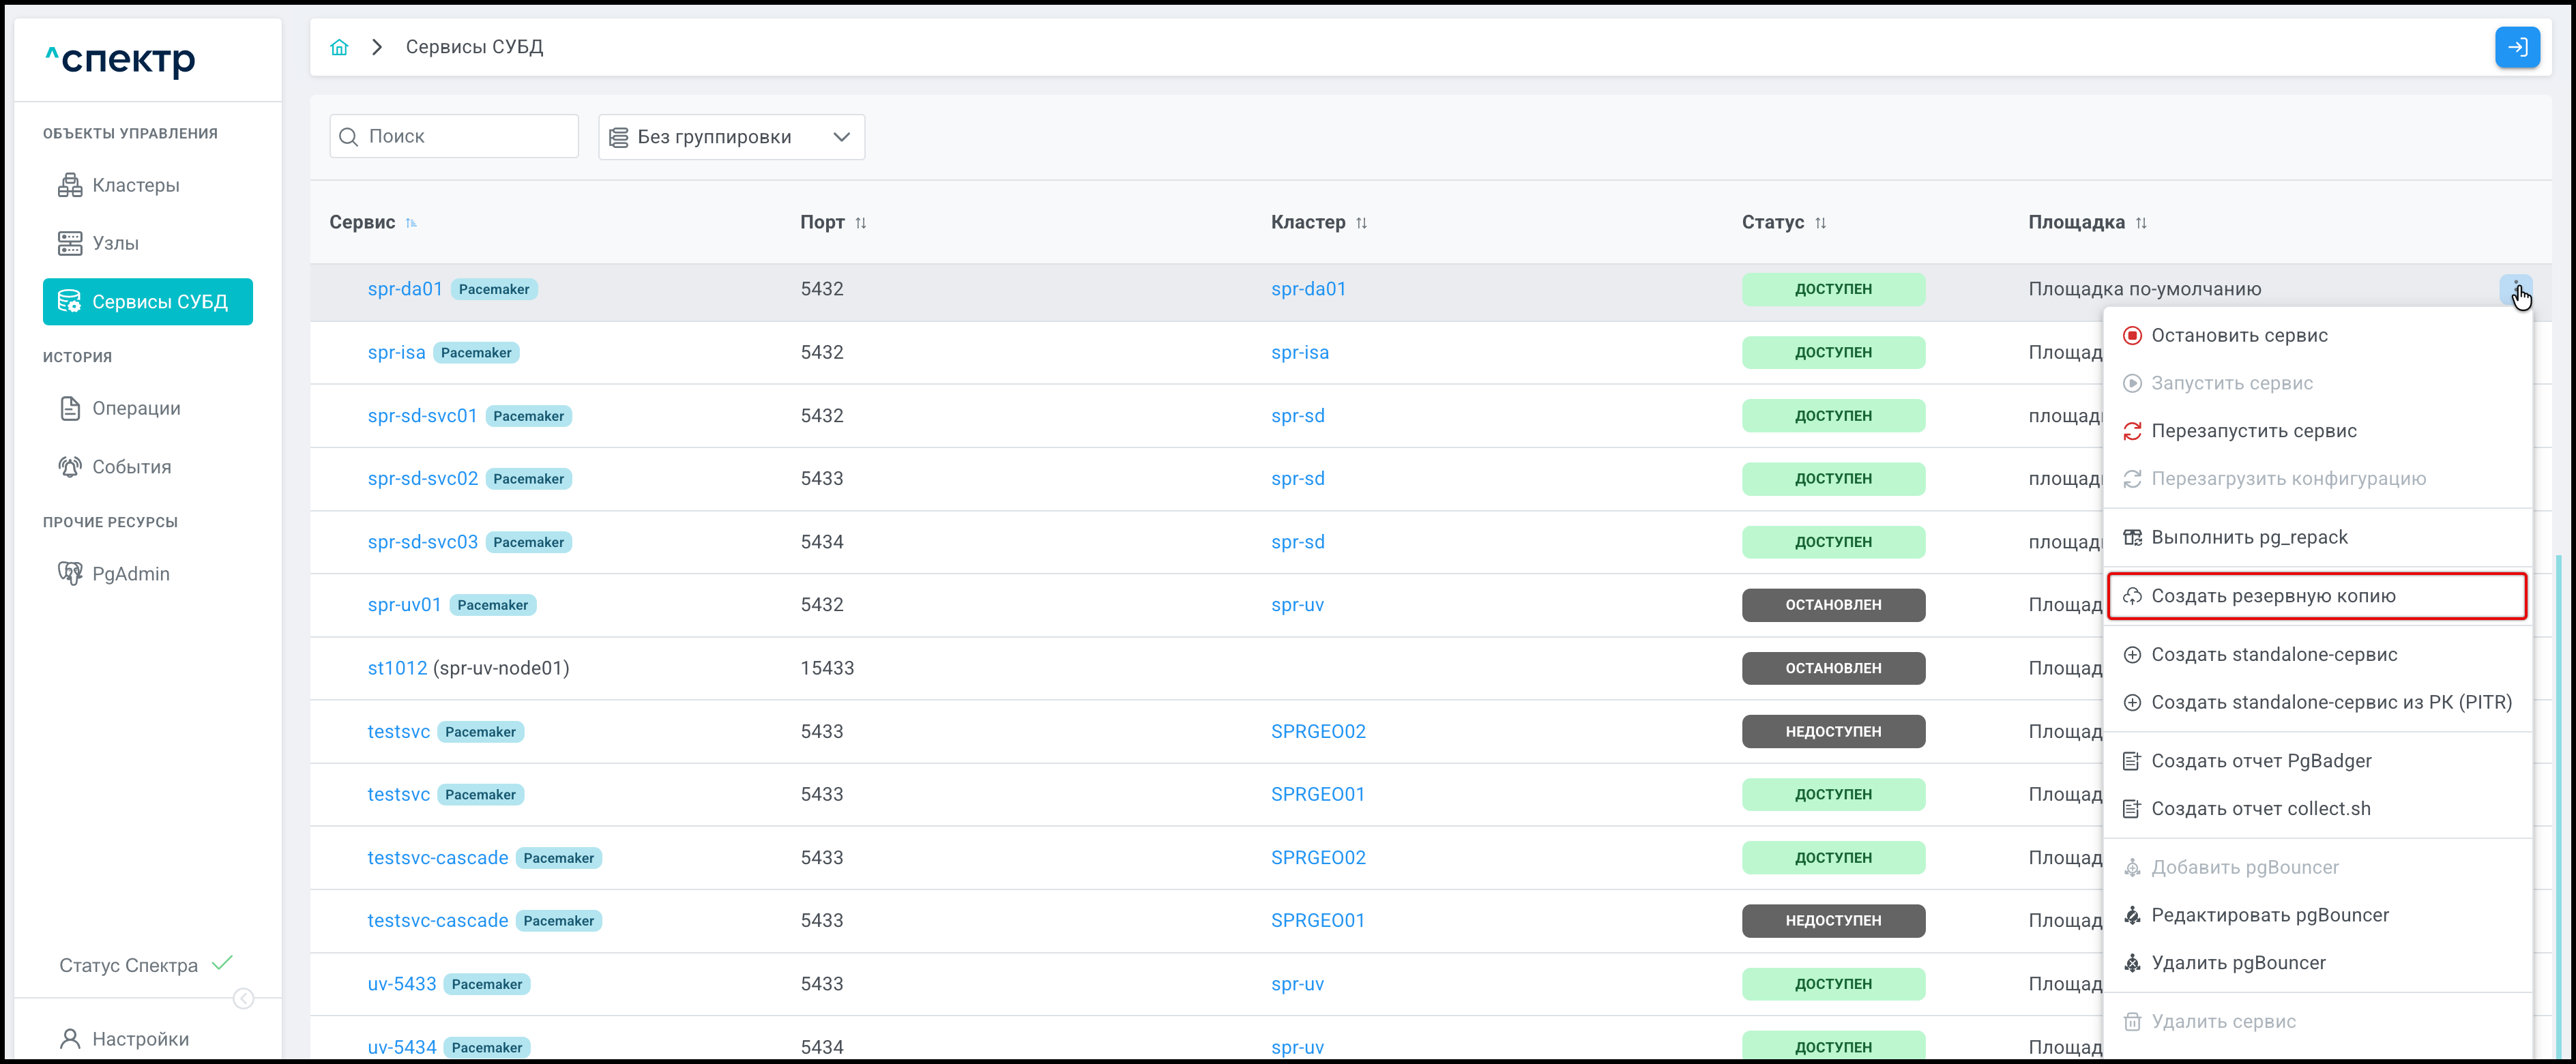Click the home breadcrumb icon

(x=339, y=47)
